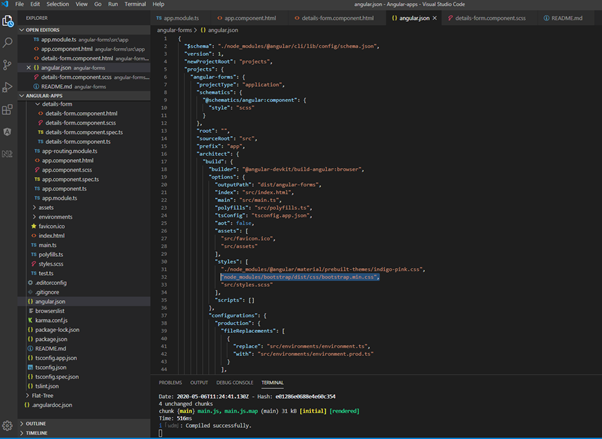Image resolution: width=602 pixels, height=439 pixels.
Task: Show the Problems panel tab
Action: 170,383
